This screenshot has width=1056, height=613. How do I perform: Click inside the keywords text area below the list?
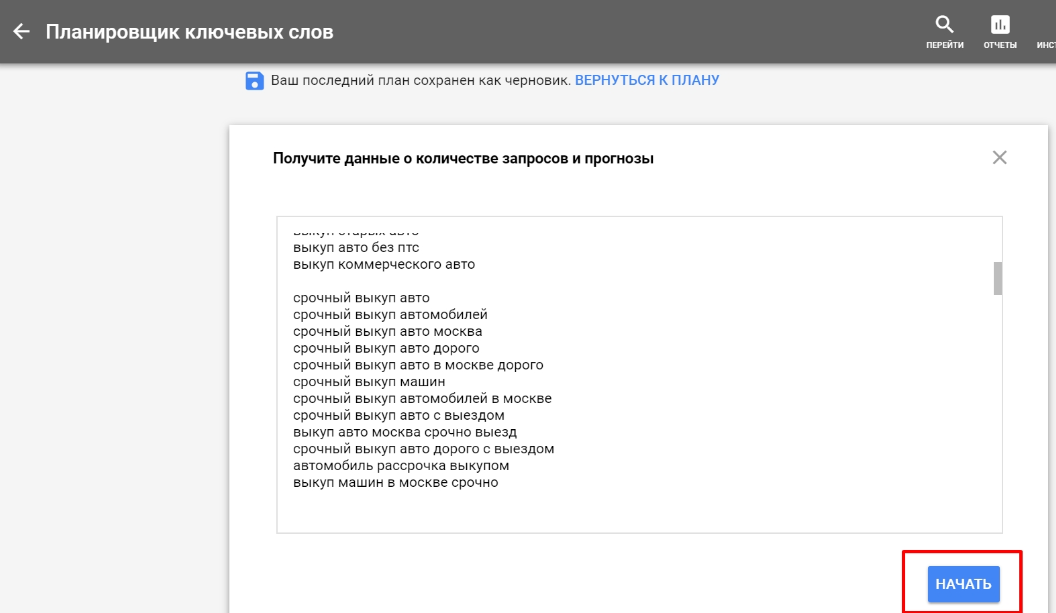coord(639,511)
